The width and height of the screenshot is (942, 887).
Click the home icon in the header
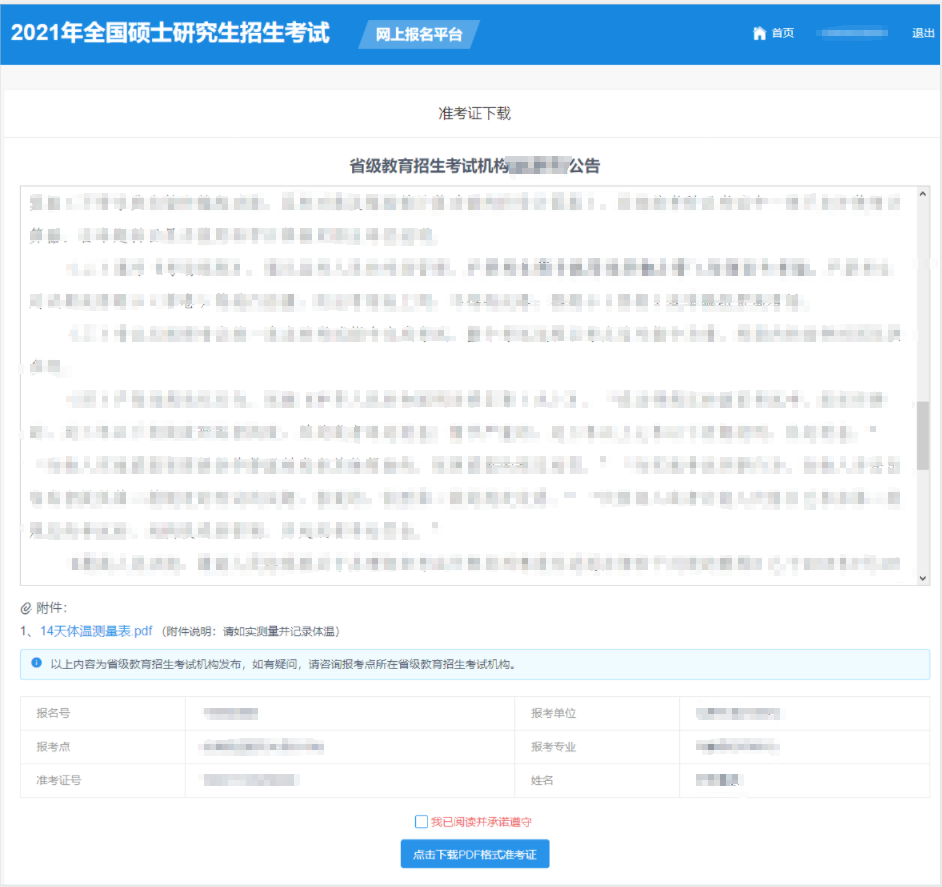coord(760,32)
